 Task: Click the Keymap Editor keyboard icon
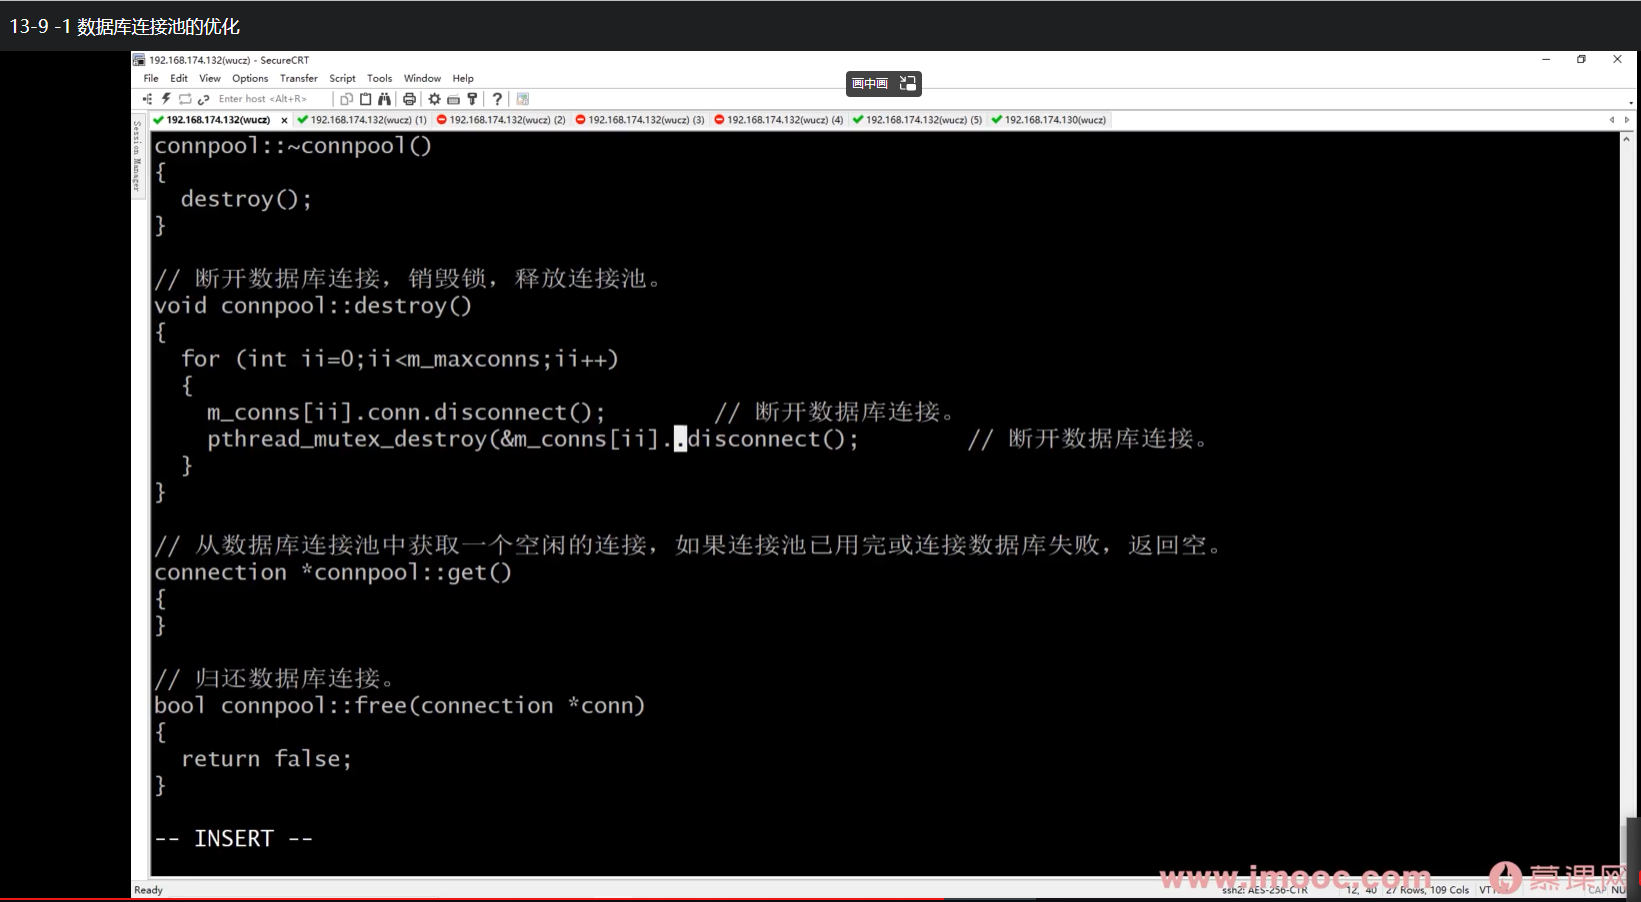(453, 99)
